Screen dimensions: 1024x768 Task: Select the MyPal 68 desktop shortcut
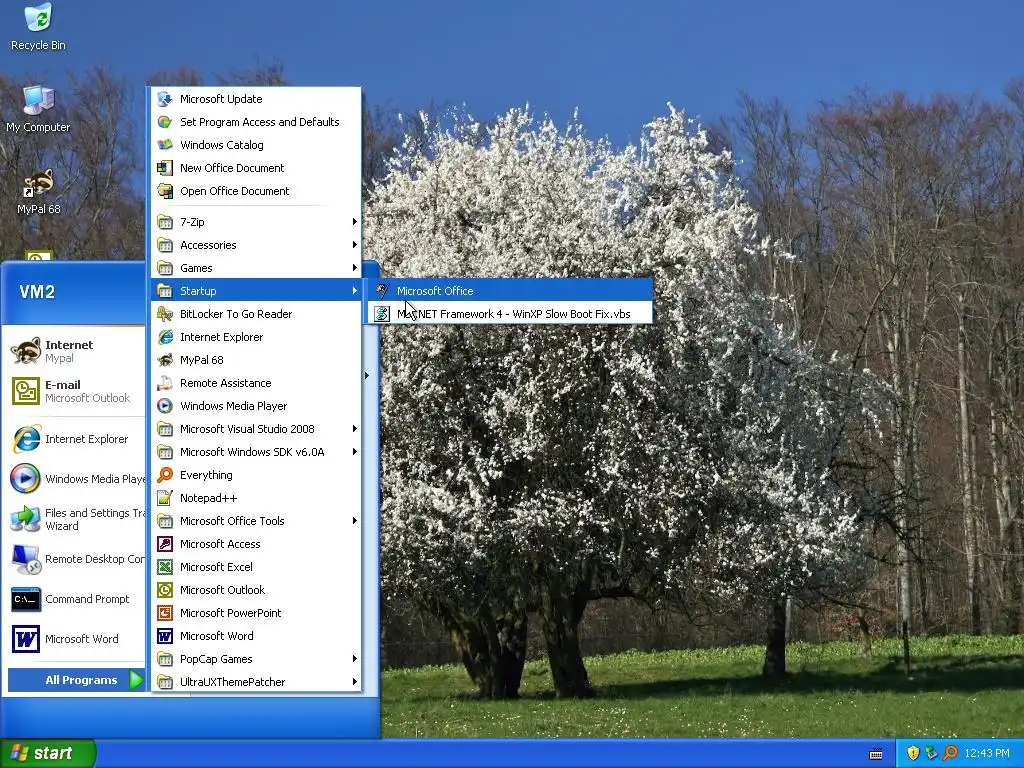pos(38,191)
